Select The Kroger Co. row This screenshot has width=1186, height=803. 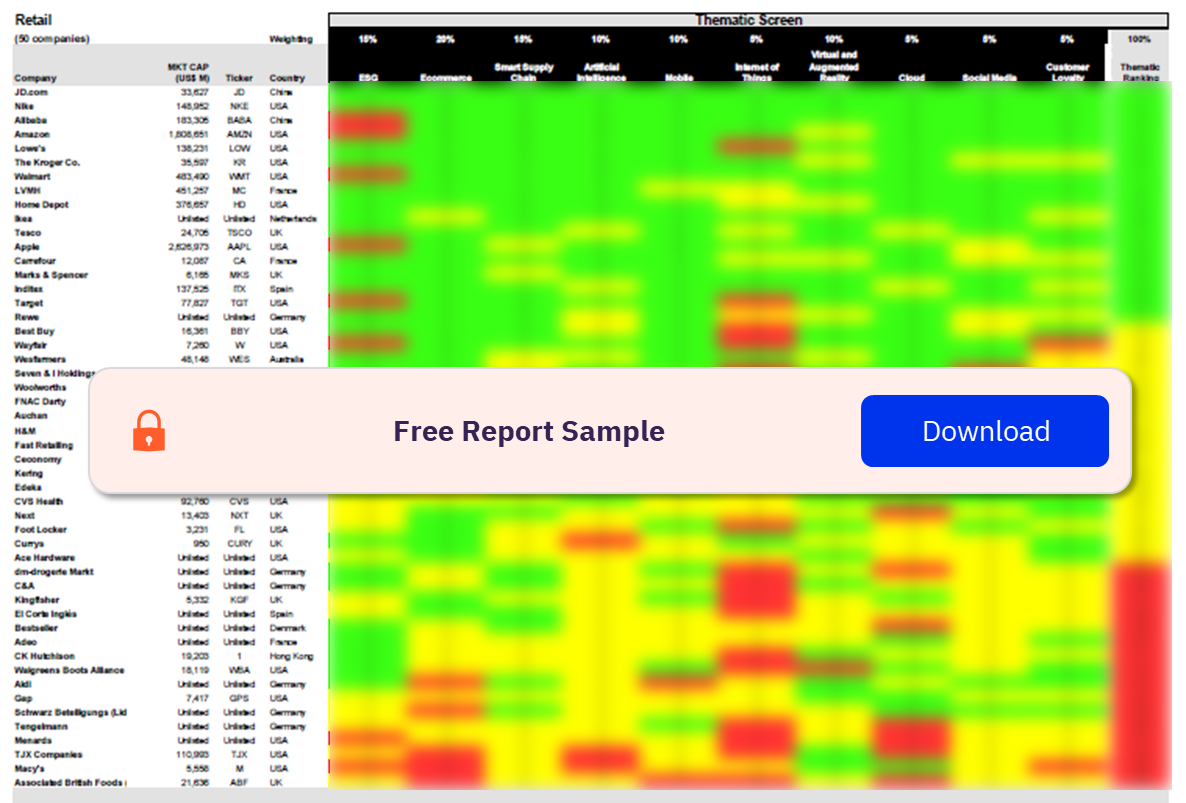170,163
